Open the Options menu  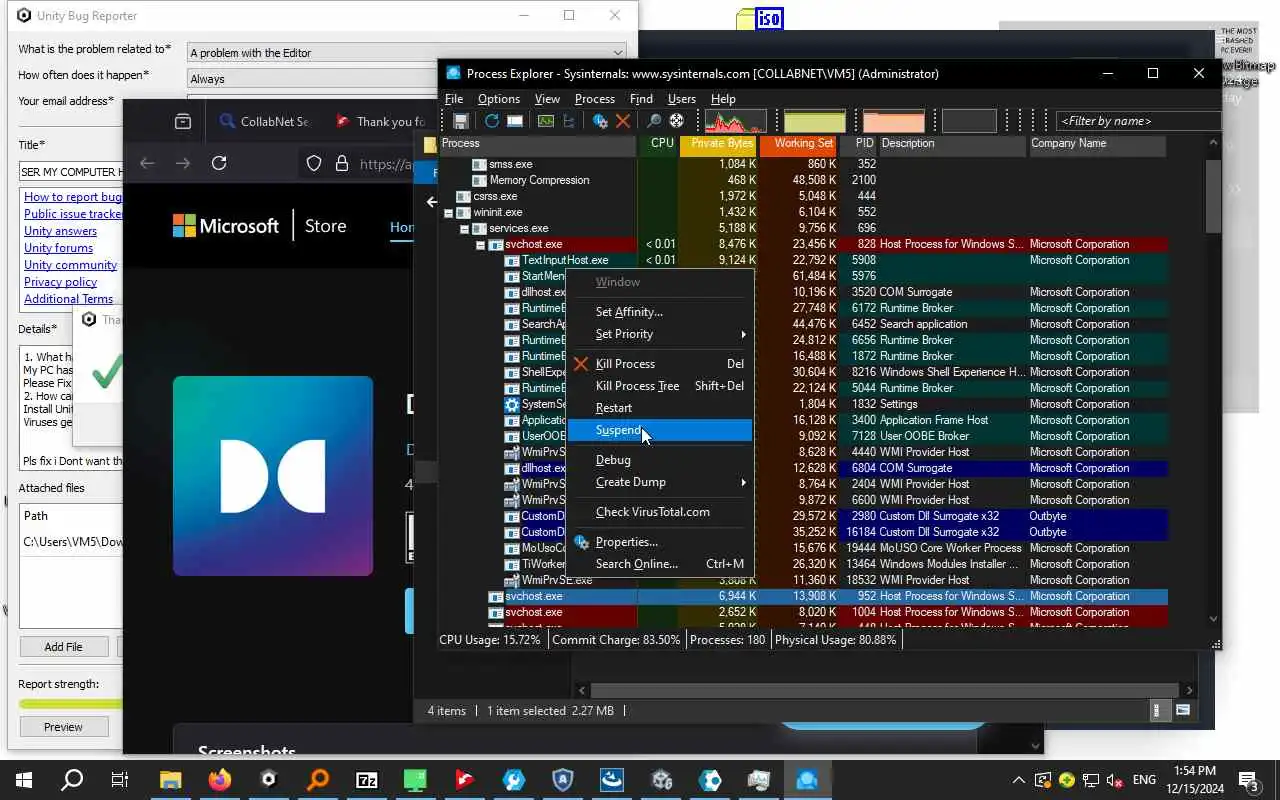[498, 99]
